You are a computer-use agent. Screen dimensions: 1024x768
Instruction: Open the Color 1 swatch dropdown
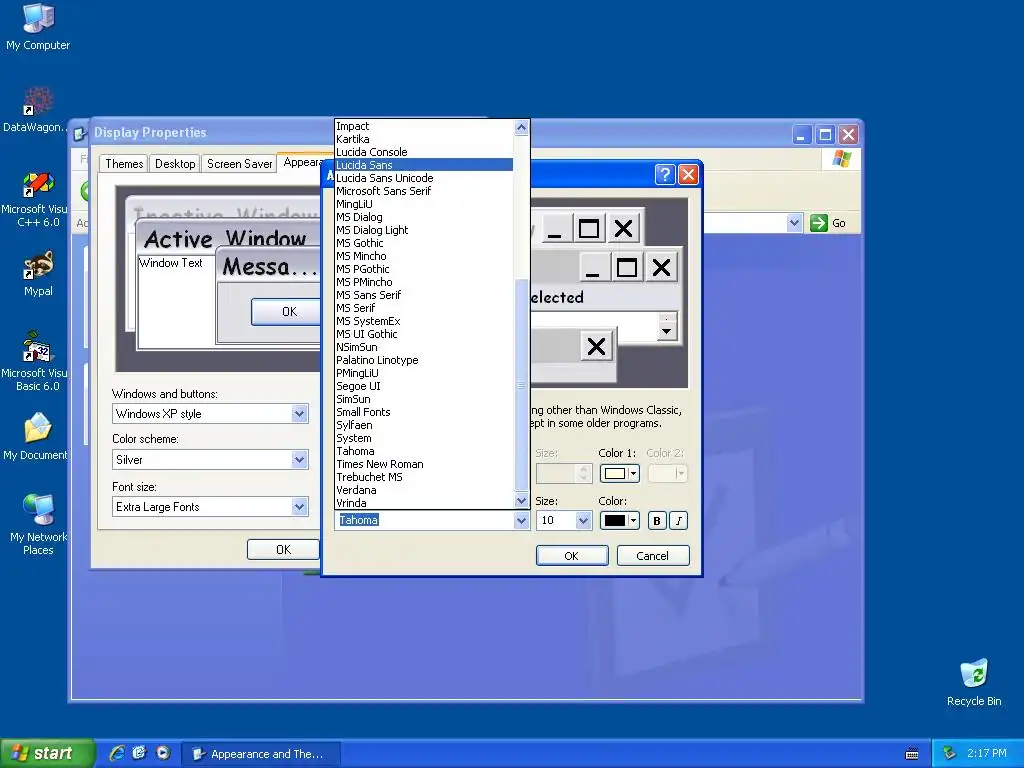point(619,473)
